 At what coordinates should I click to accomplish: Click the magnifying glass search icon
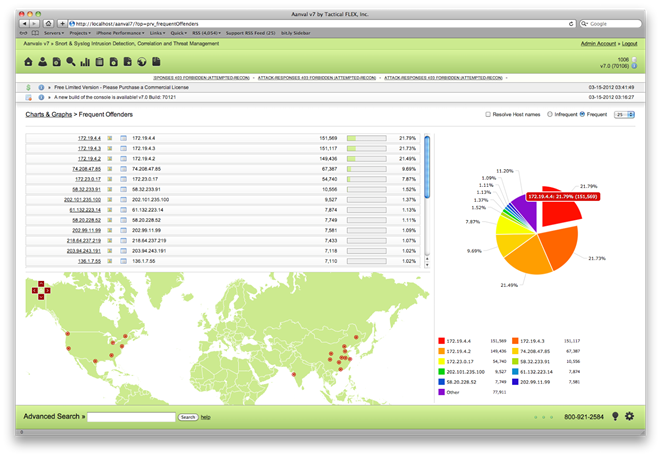pos(70,63)
